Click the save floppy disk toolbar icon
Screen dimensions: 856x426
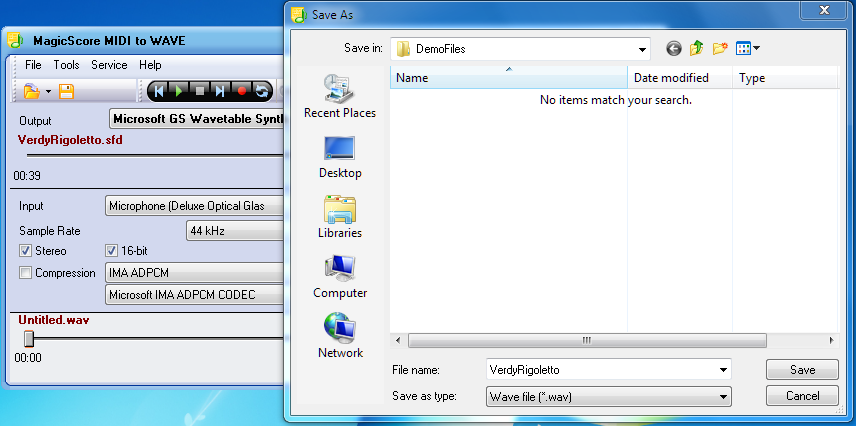66,91
